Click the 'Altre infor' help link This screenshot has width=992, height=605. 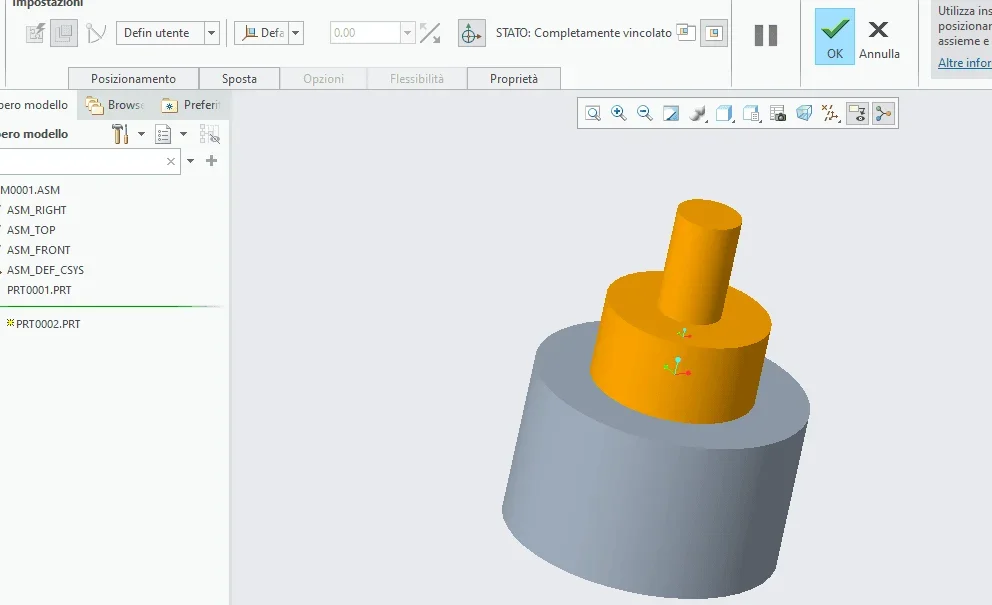964,63
